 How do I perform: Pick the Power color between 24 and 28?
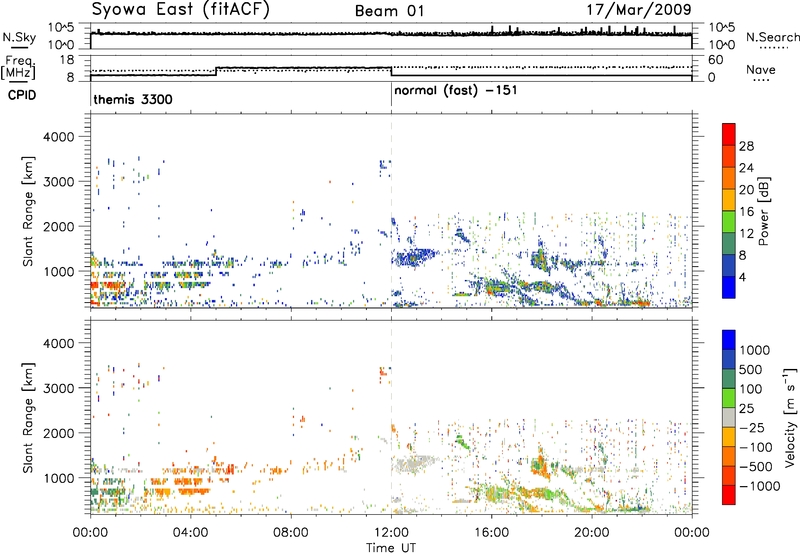tap(729, 156)
